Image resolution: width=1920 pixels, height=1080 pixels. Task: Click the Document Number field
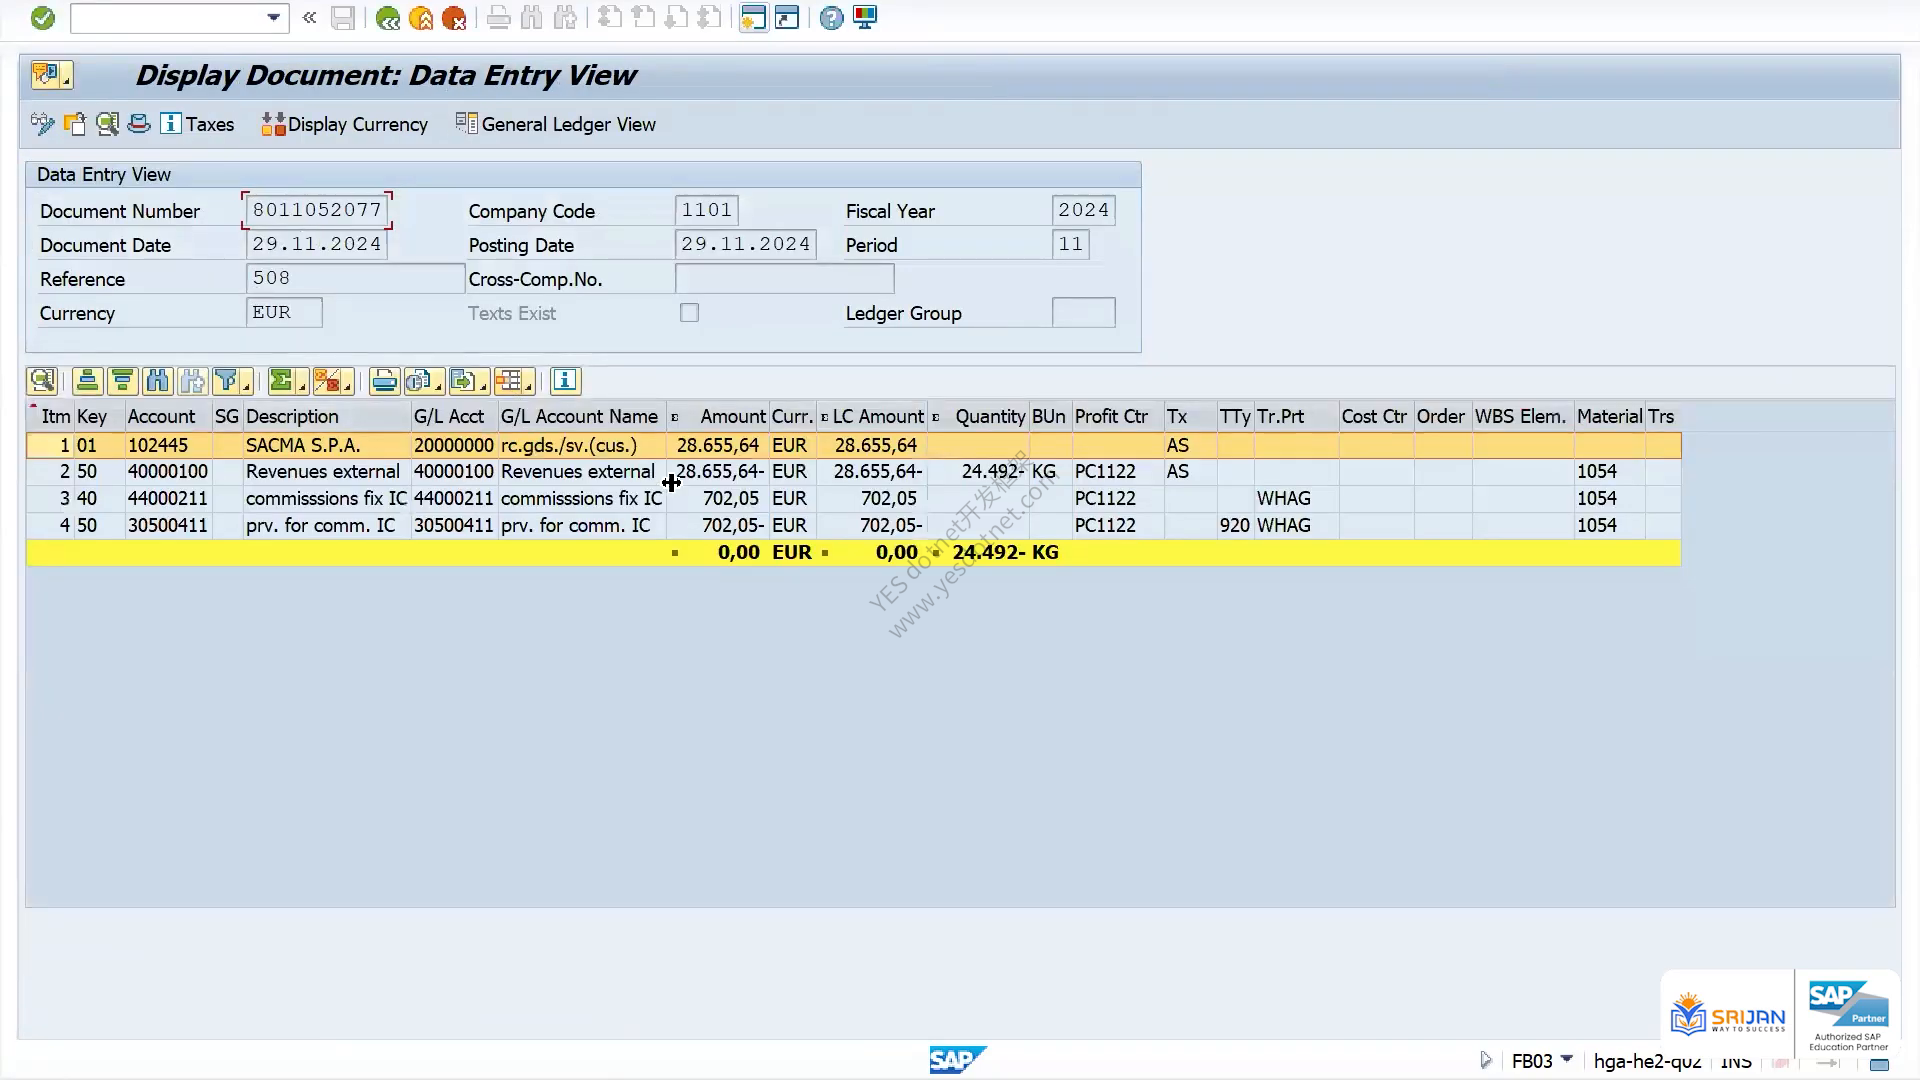tap(317, 210)
